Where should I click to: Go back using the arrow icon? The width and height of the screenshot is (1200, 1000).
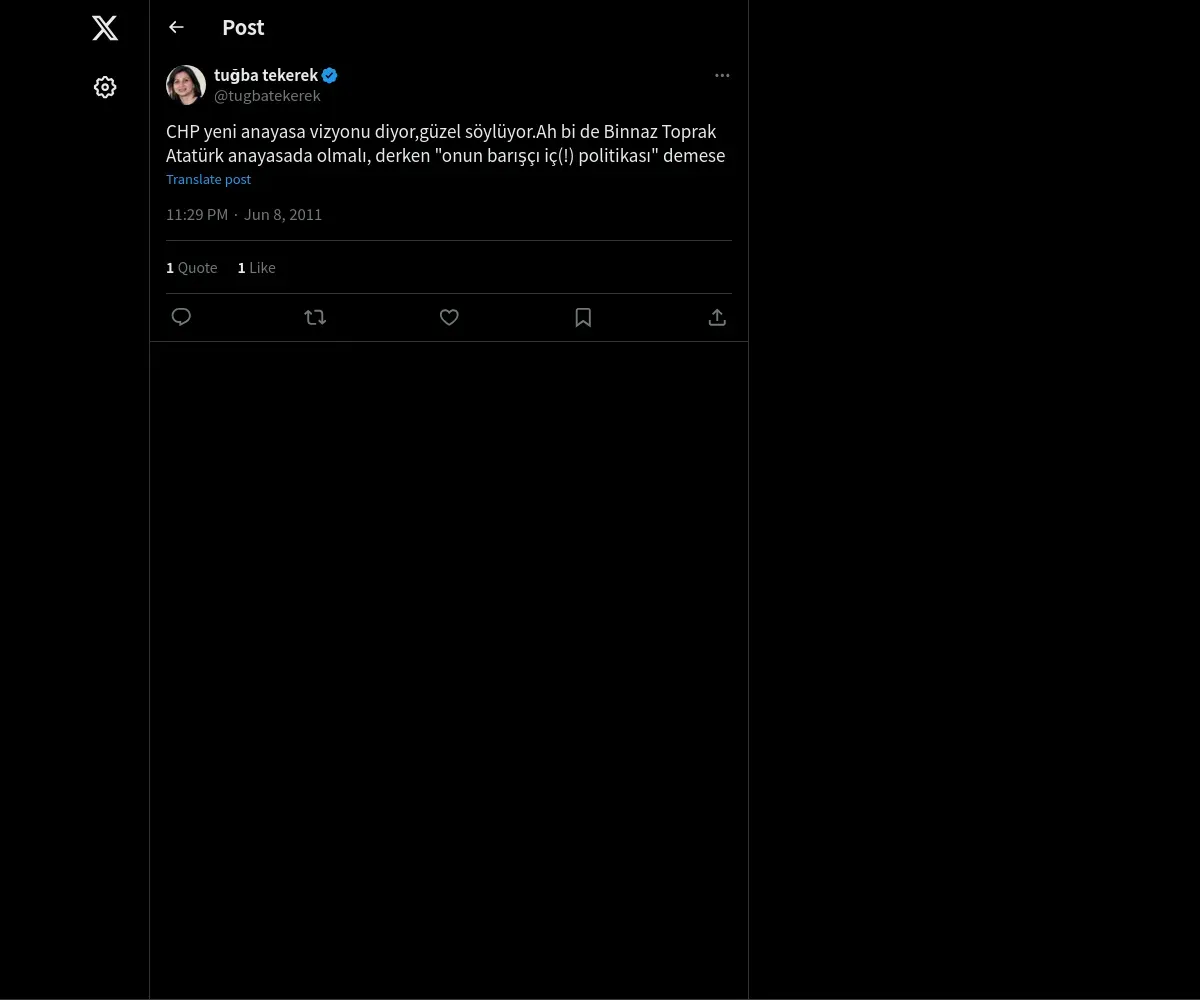click(177, 27)
